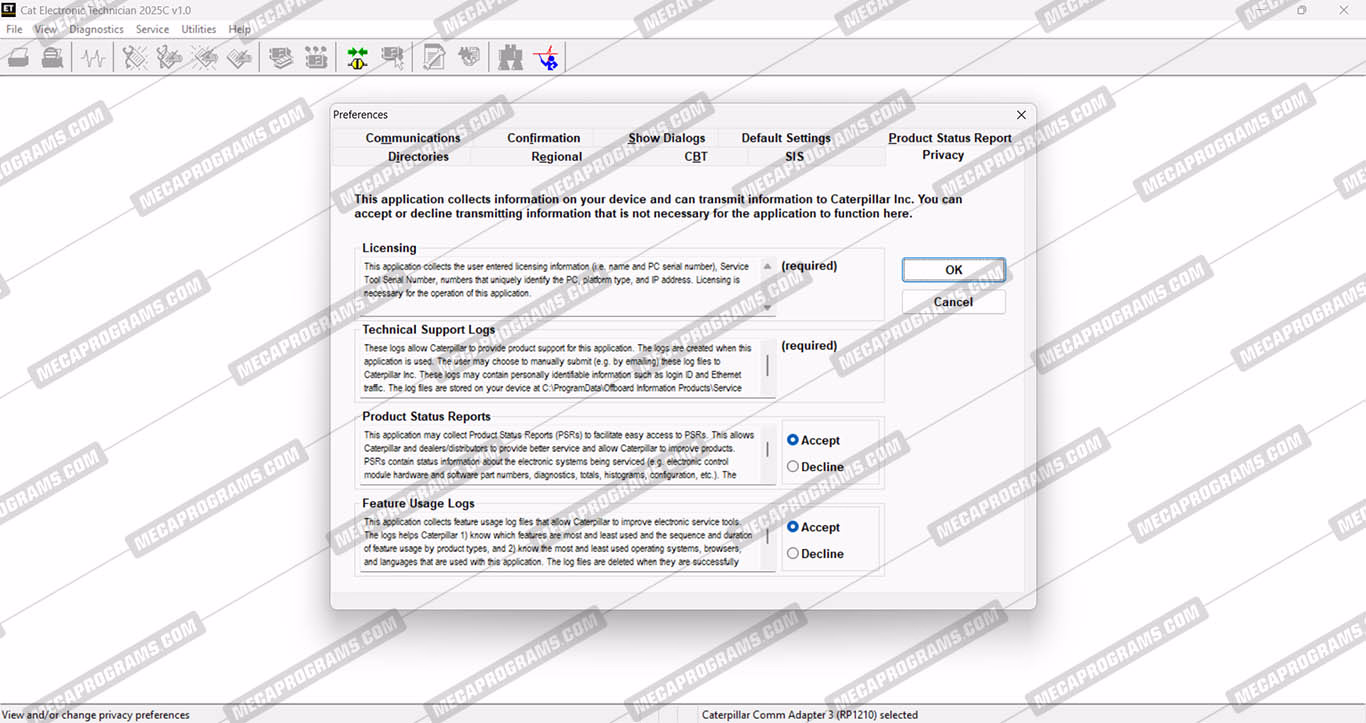Click Cancel in the Preferences dialog
This screenshot has width=1366, height=723.
click(953, 302)
